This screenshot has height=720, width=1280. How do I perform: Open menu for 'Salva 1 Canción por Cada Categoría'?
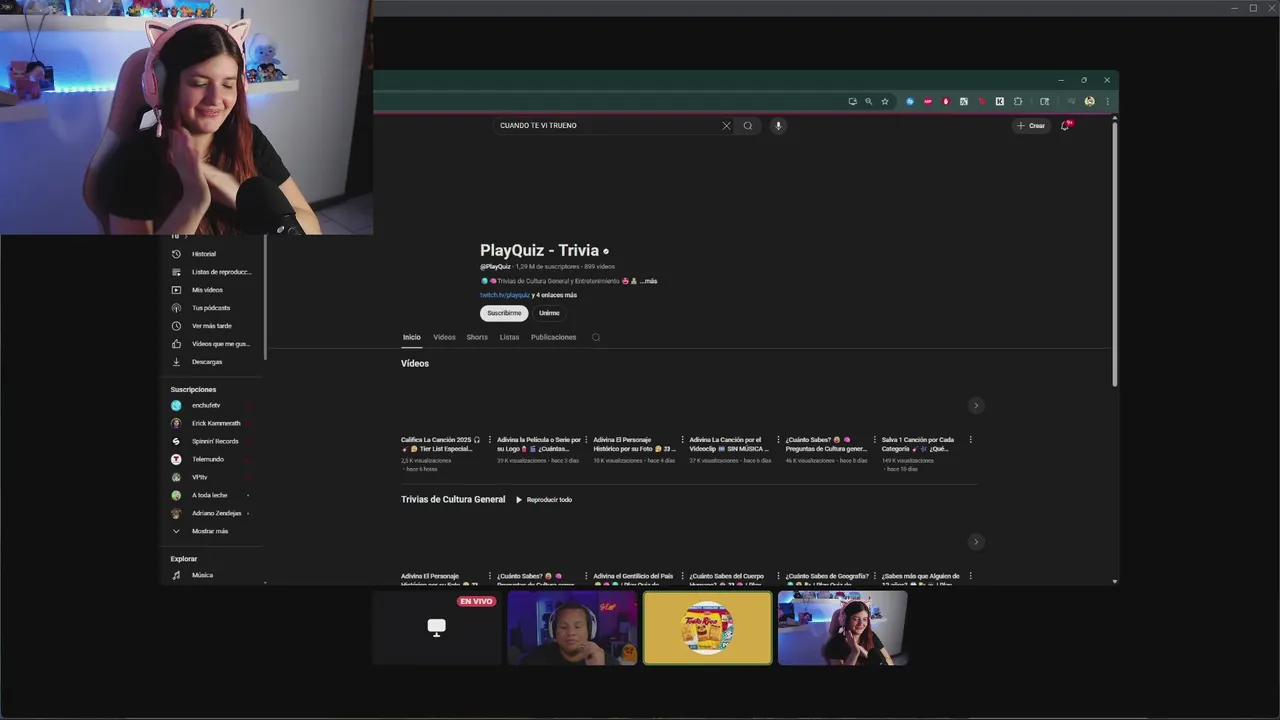coord(970,440)
